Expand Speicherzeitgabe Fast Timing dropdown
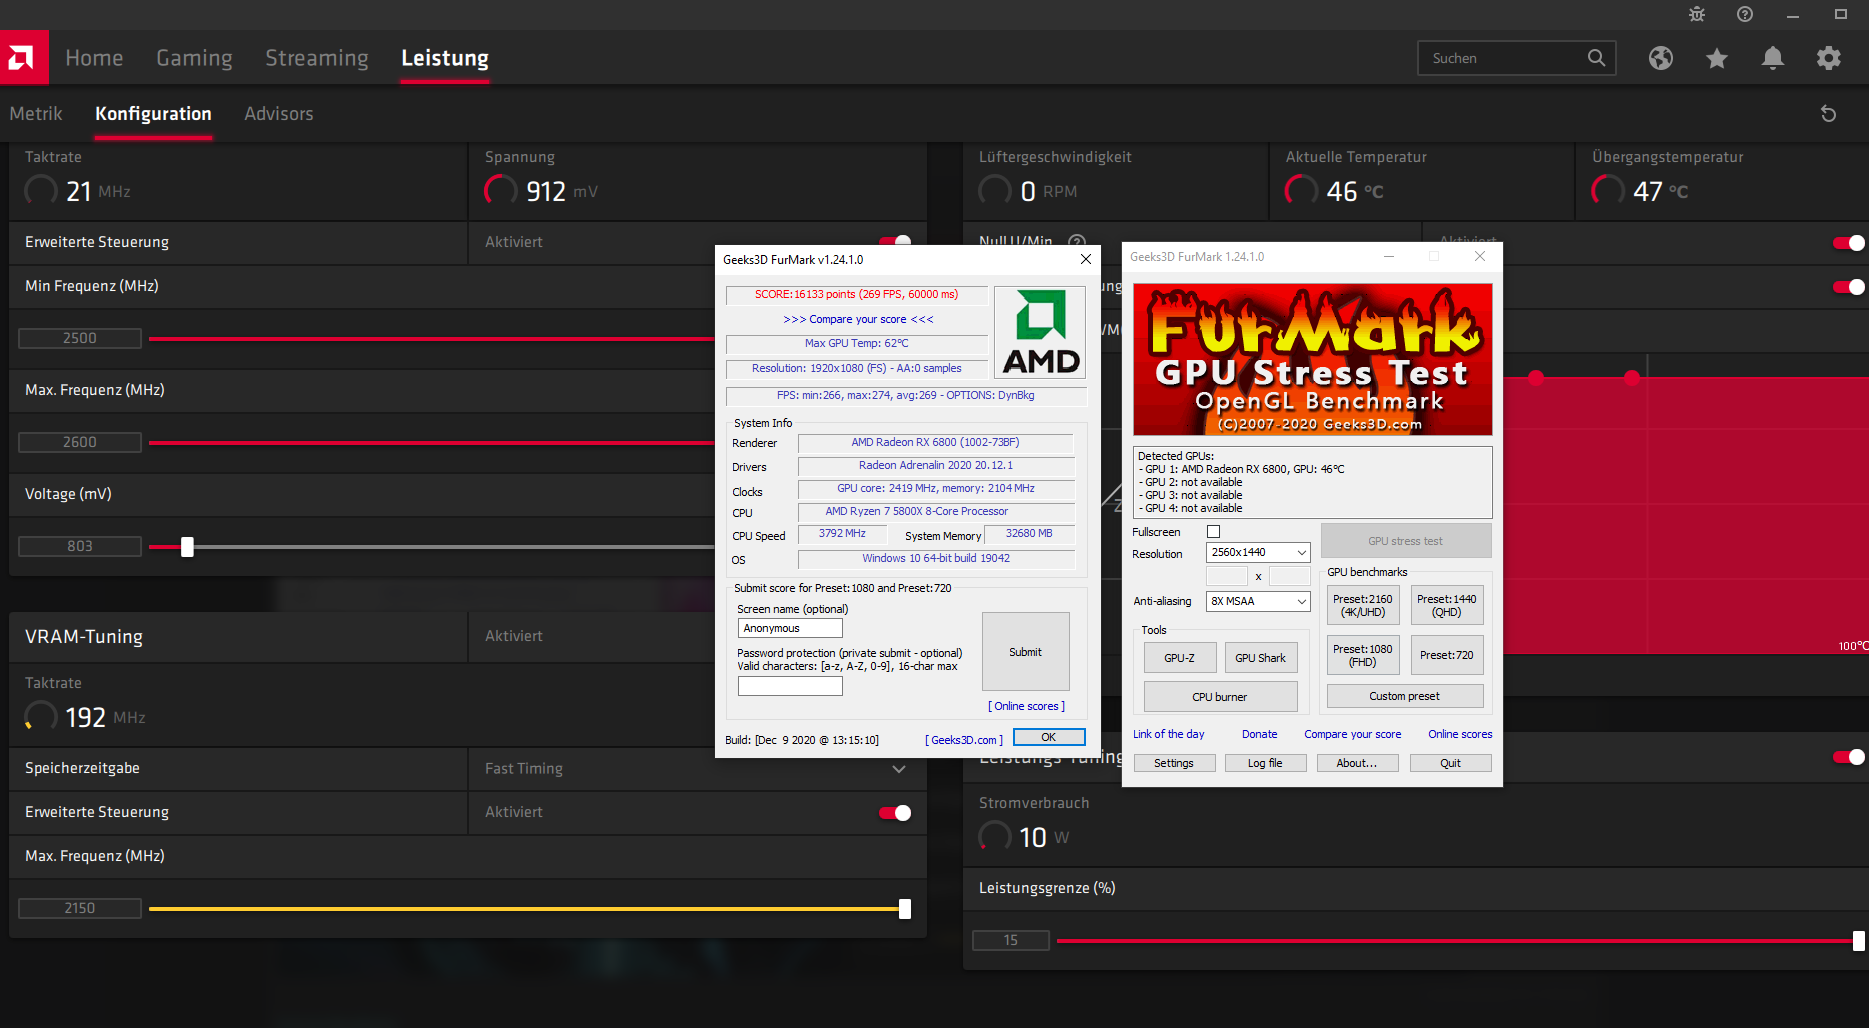 point(899,769)
